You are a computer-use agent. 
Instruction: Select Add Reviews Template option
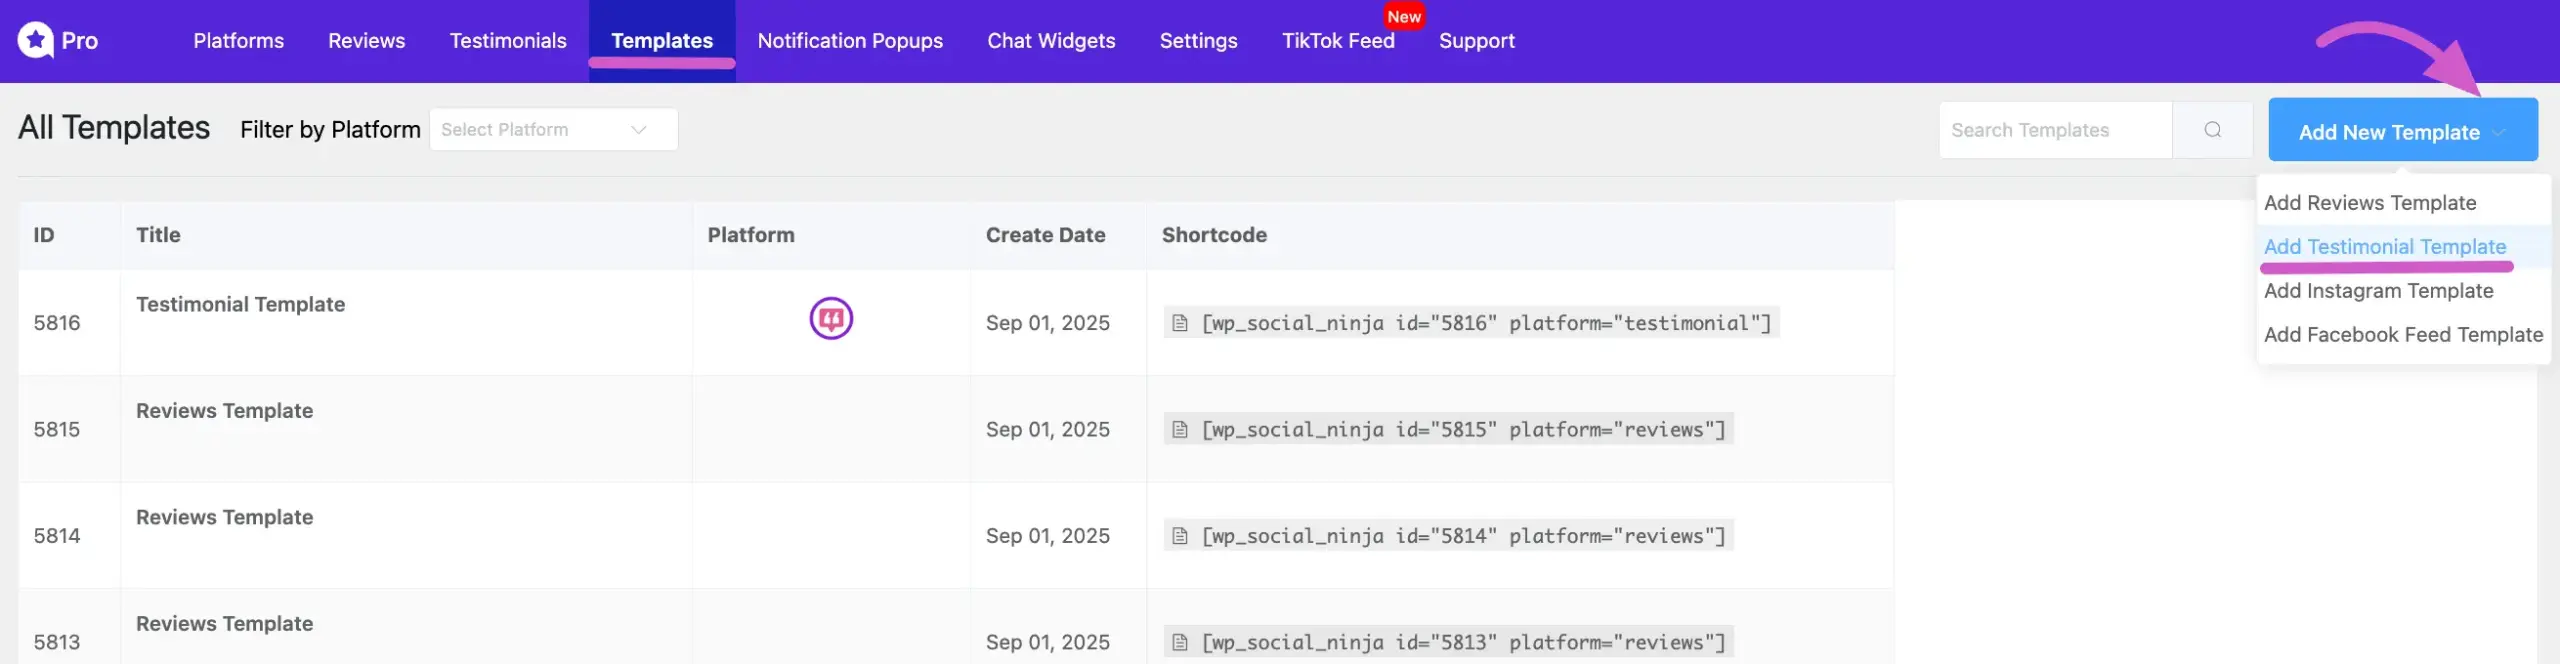click(x=2369, y=203)
